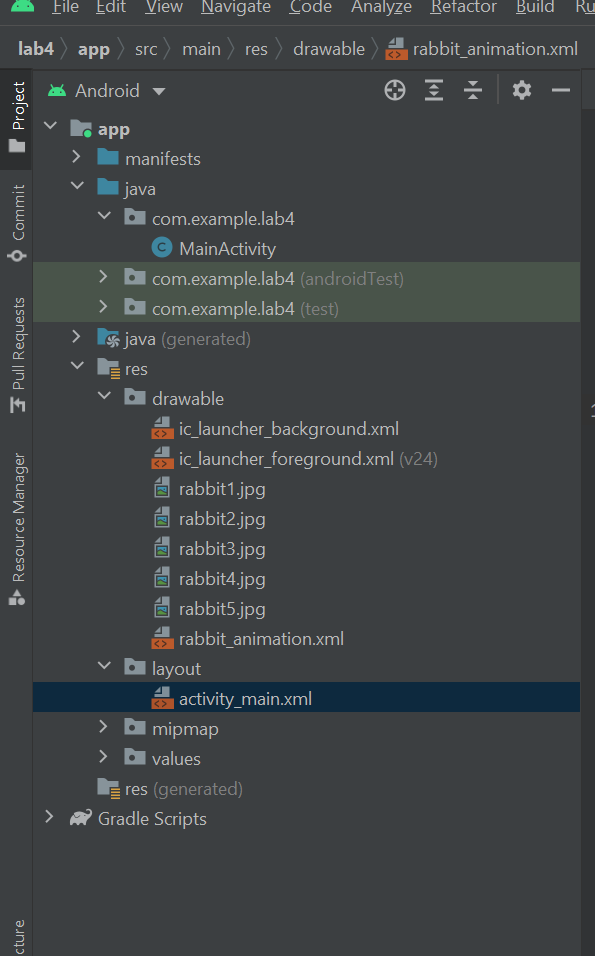Collapse the drawable folder
The height and width of the screenshot is (956, 595).
pos(104,398)
